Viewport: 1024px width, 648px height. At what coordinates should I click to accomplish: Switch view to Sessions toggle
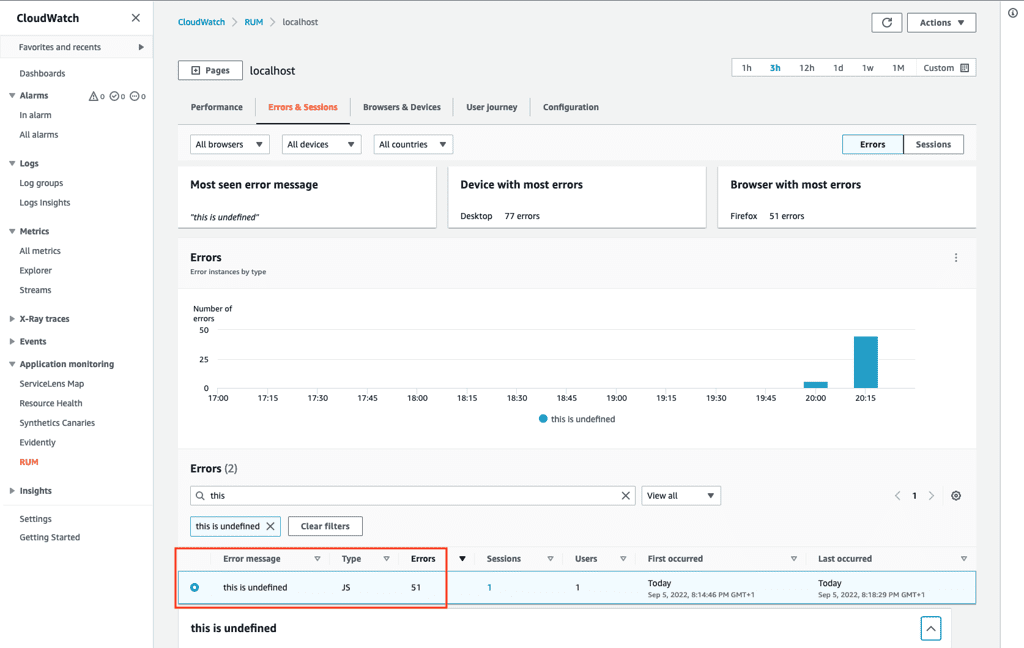click(x=933, y=144)
